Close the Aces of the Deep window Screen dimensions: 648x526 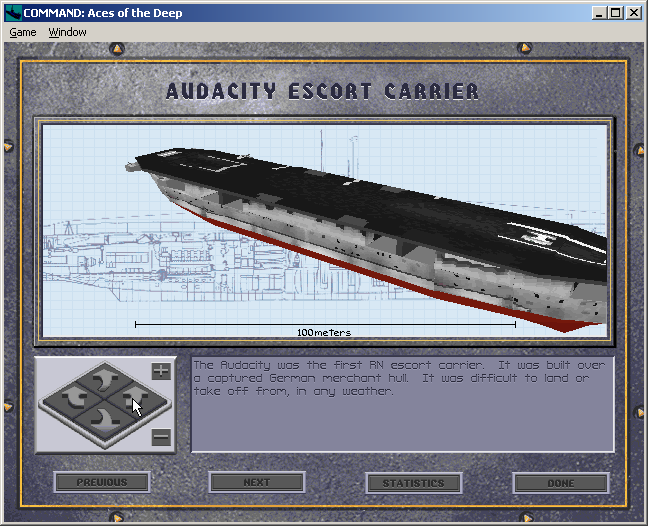[x=634, y=13]
